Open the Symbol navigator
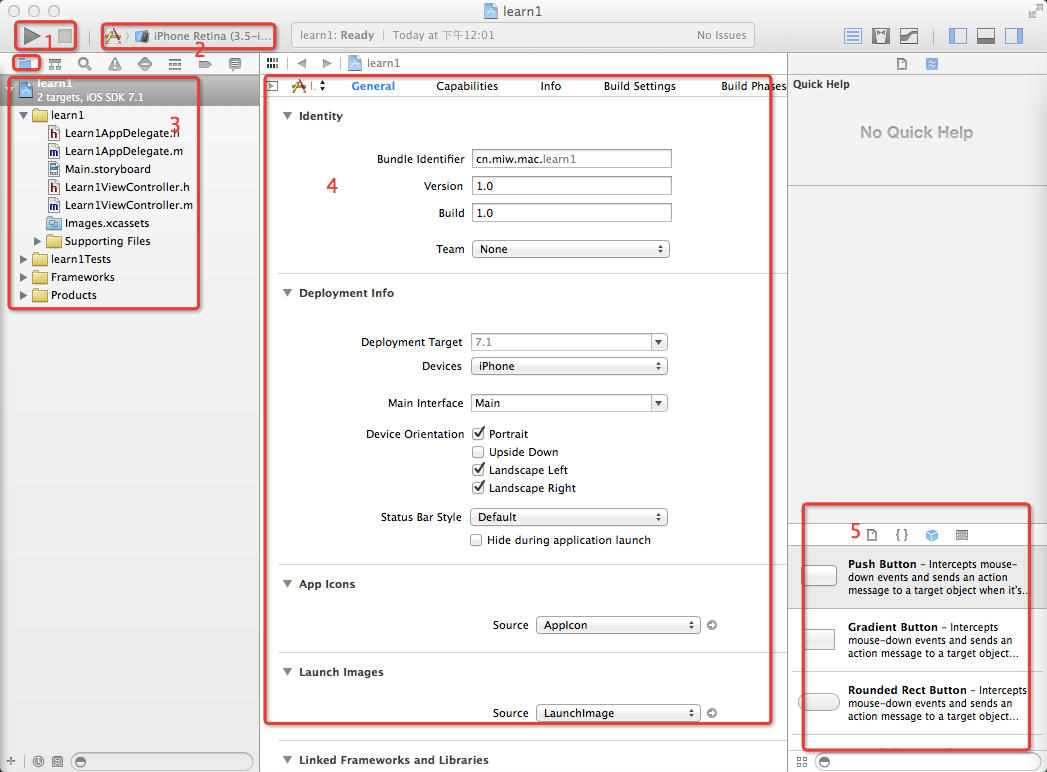This screenshot has height=772, width=1047. [x=55, y=64]
